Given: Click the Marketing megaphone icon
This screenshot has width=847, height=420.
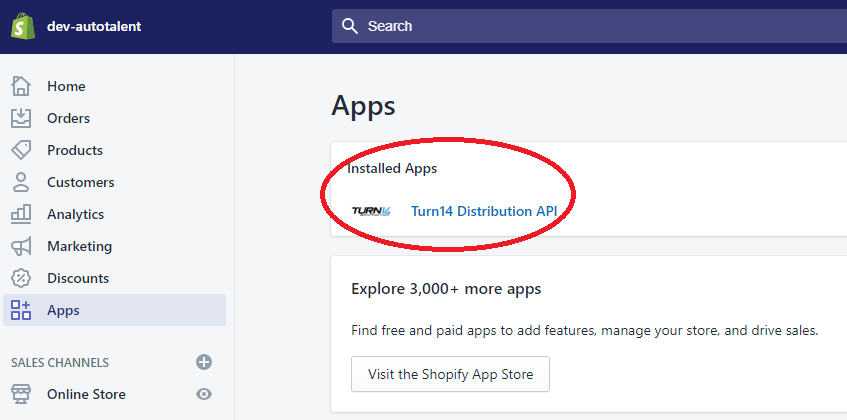Looking at the screenshot, I should 21,246.
